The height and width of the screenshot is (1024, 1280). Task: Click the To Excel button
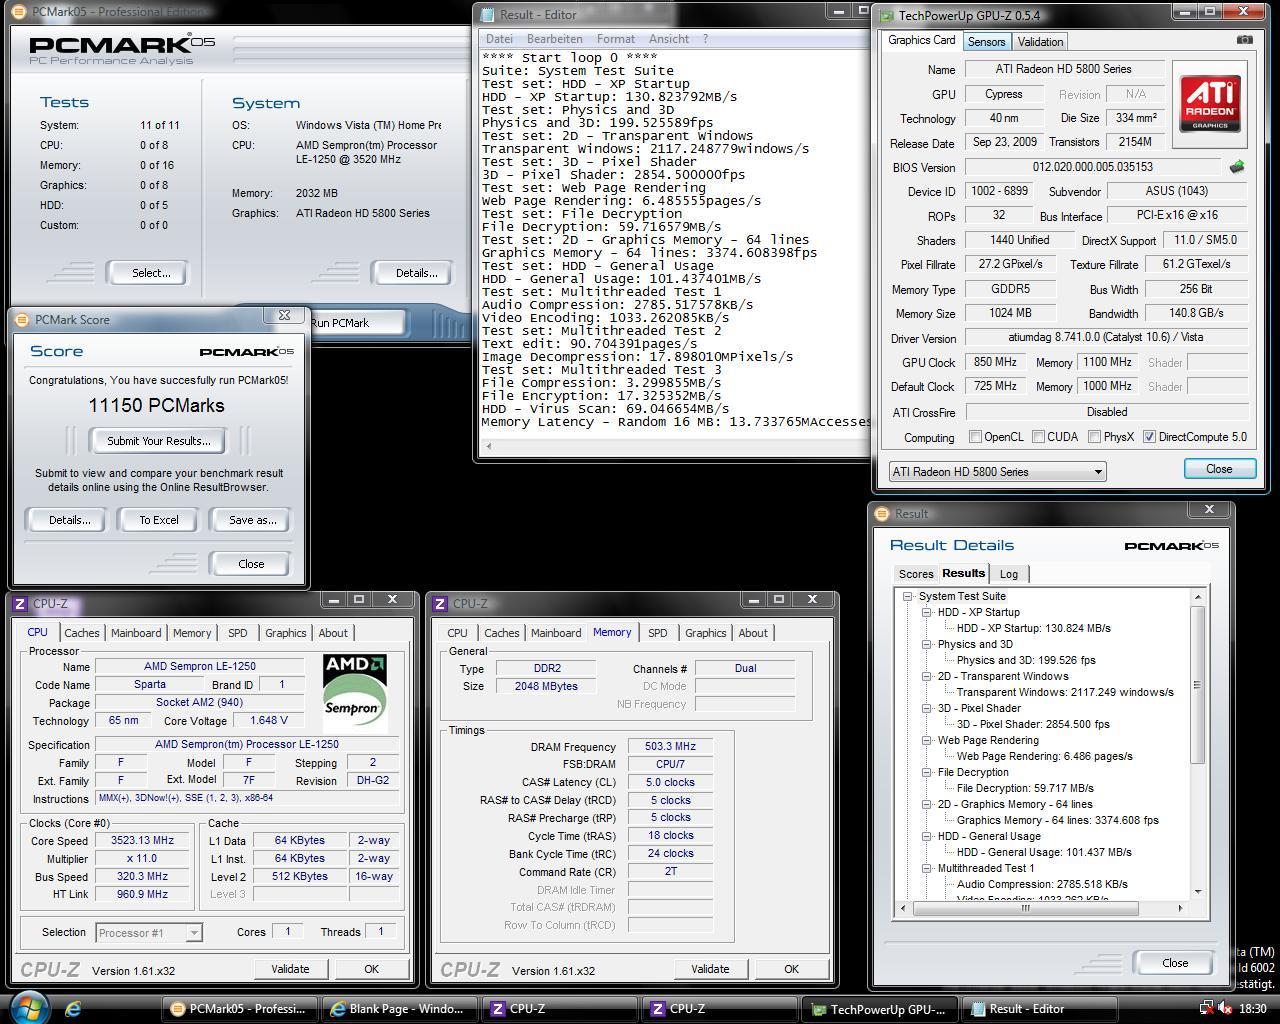[x=159, y=520]
